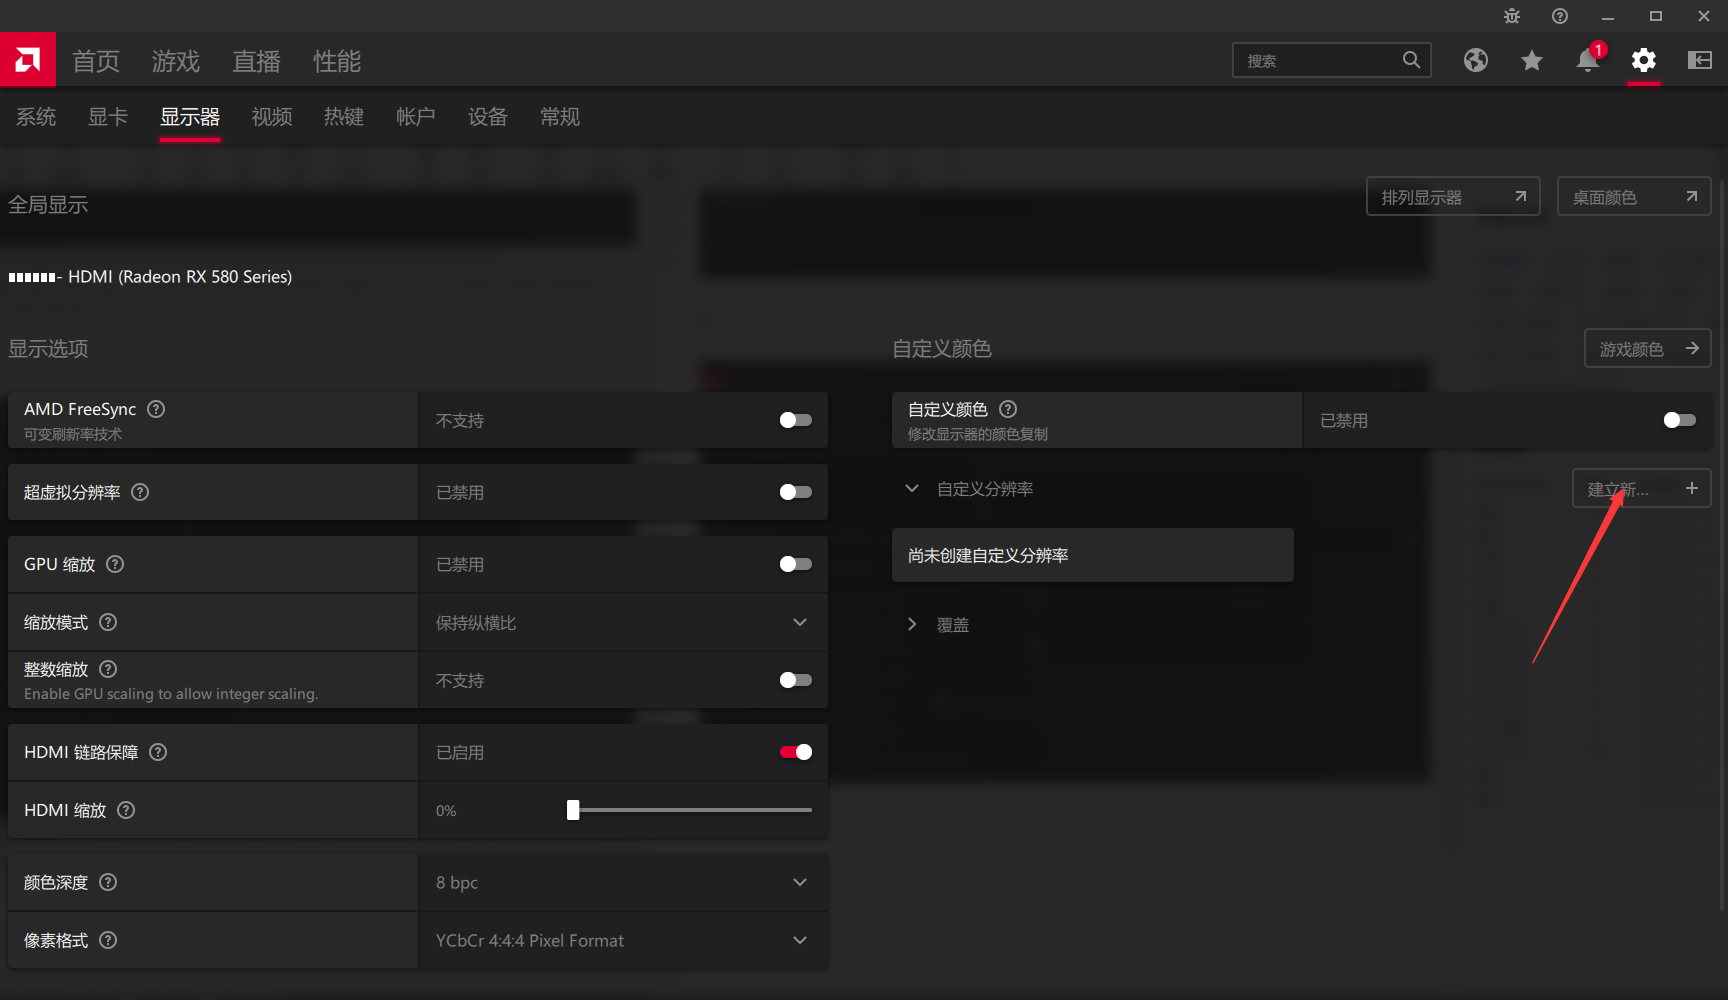Click 建立新 to create custom resolution
This screenshot has width=1728, height=1000.
point(1641,488)
